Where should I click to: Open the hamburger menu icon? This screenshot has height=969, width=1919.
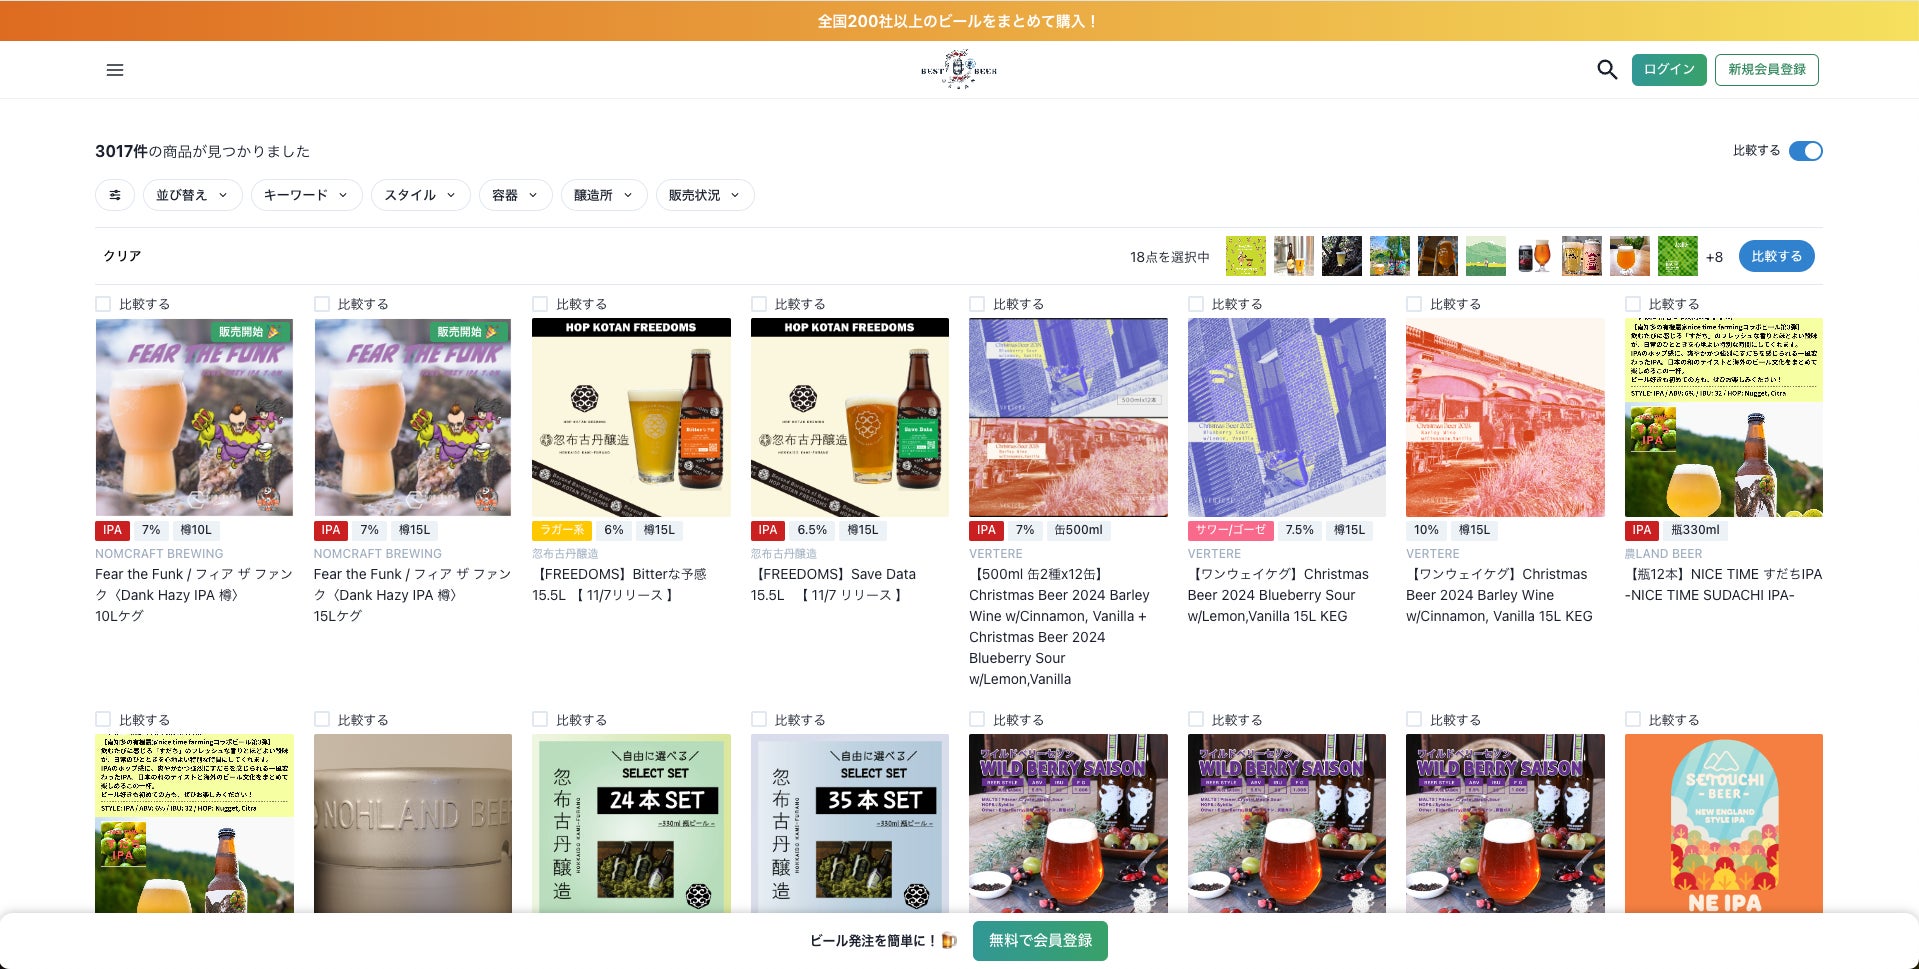click(115, 70)
